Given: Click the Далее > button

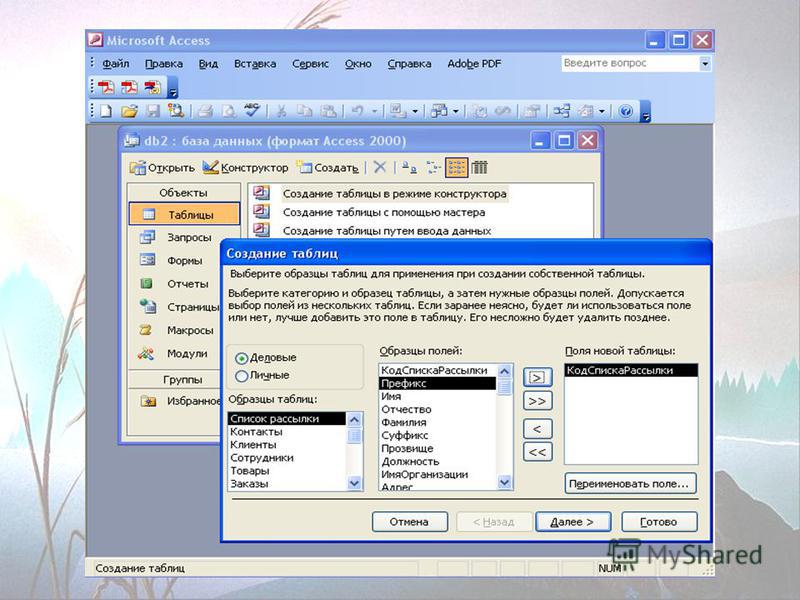Looking at the screenshot, I should pyautogui.click(x=572, y=522).
